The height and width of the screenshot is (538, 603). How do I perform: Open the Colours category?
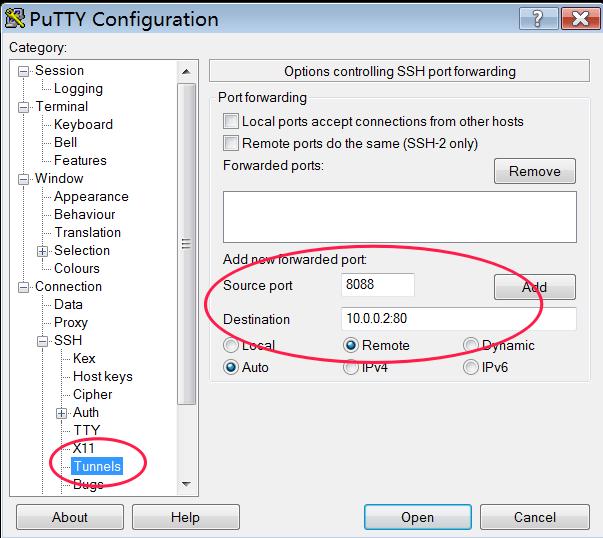point(77,268)
